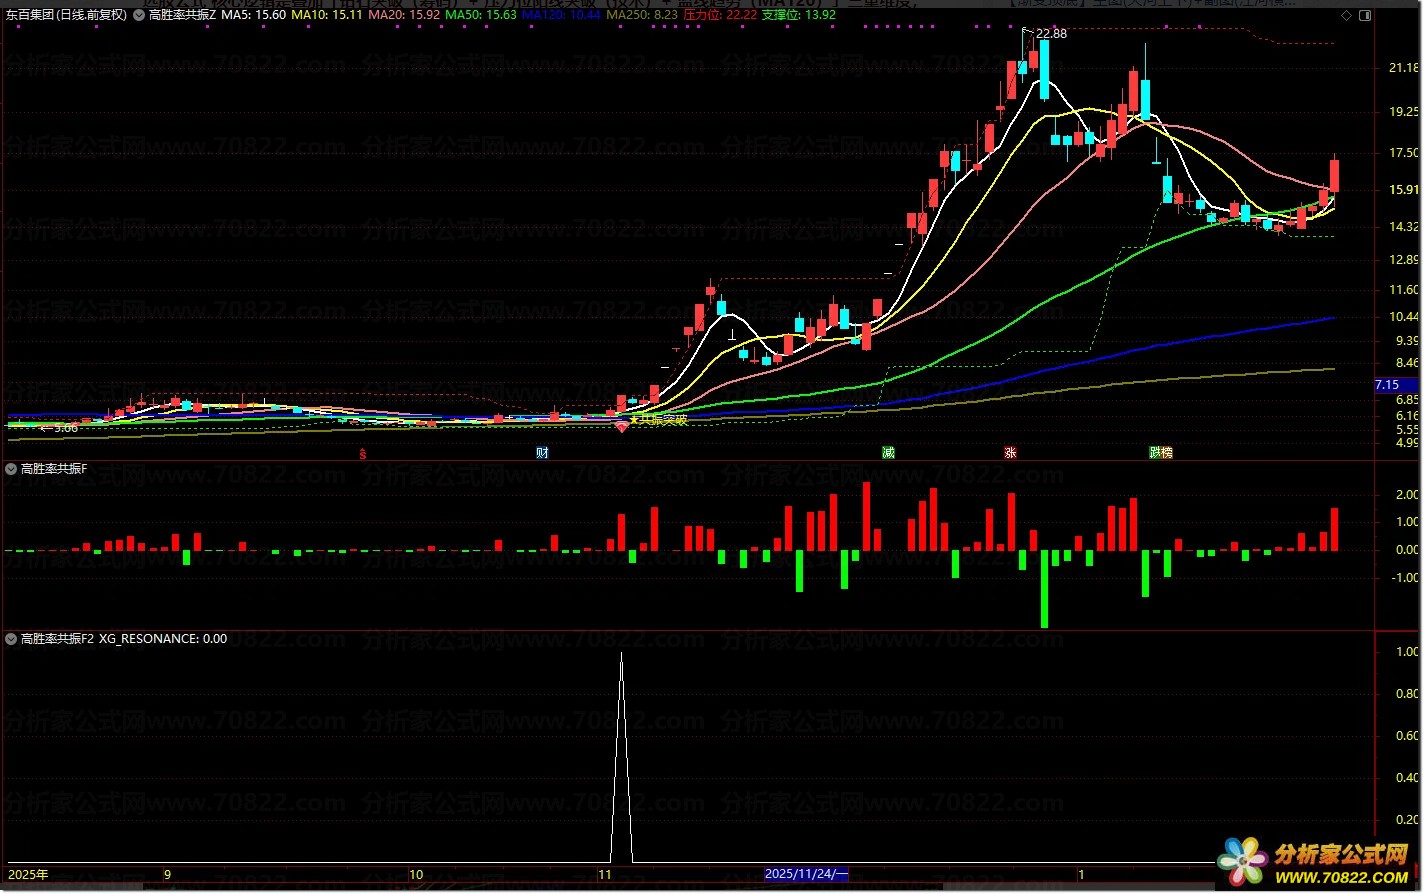Click the 跌榜 event marker icon
Screen dimensions: 1425x894
click(x=1160, y=452)
